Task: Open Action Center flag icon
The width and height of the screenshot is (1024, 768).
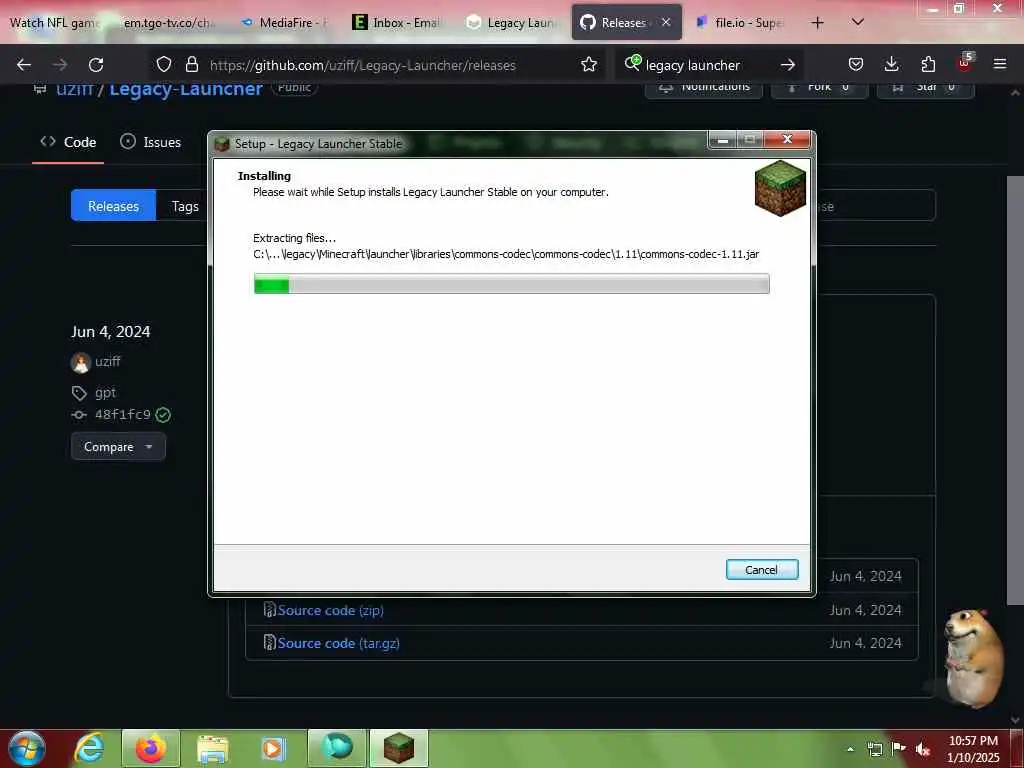Action: coord(899,748)
